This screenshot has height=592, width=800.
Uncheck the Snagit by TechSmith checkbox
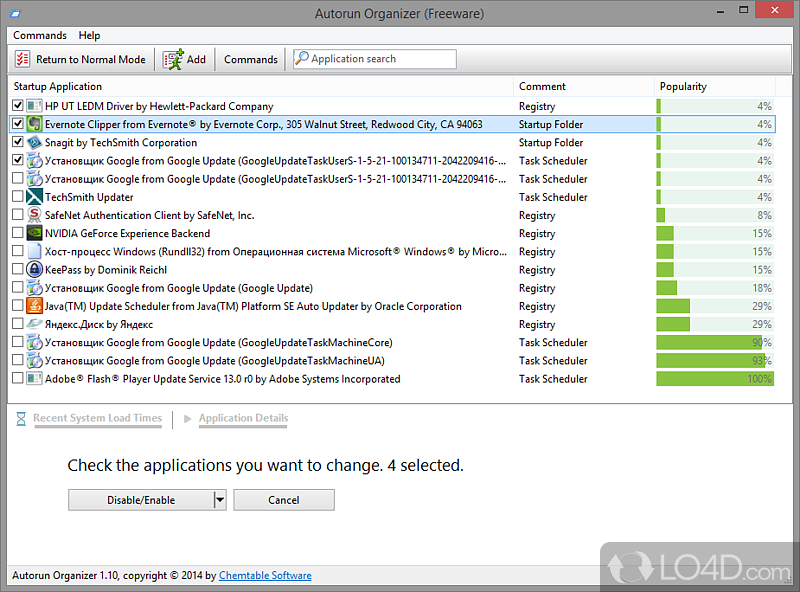18,143
